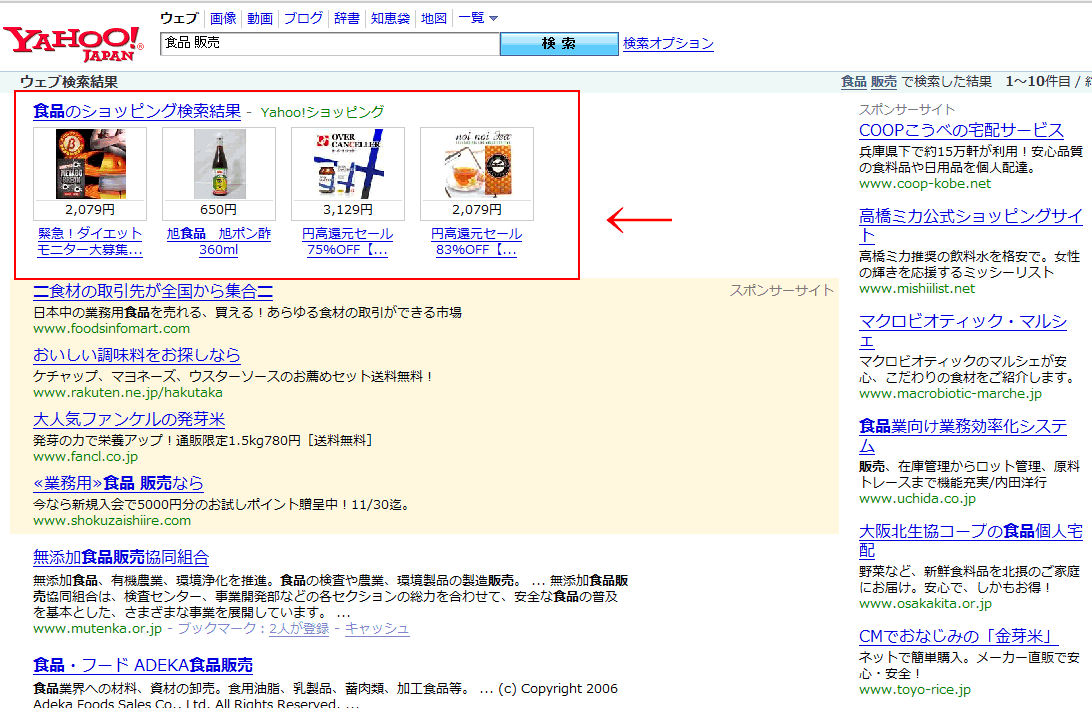Open おいしい調味料をお探しなら ad link
Image resolution: width=1092 pixels, height=708 pixels.
click(x=136, y=355)
